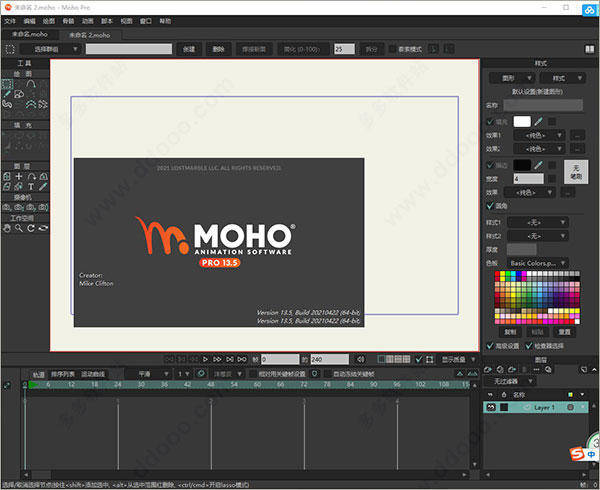
Task: Select the Zoom Workspace magnifier tool
Action: [19, 228]
